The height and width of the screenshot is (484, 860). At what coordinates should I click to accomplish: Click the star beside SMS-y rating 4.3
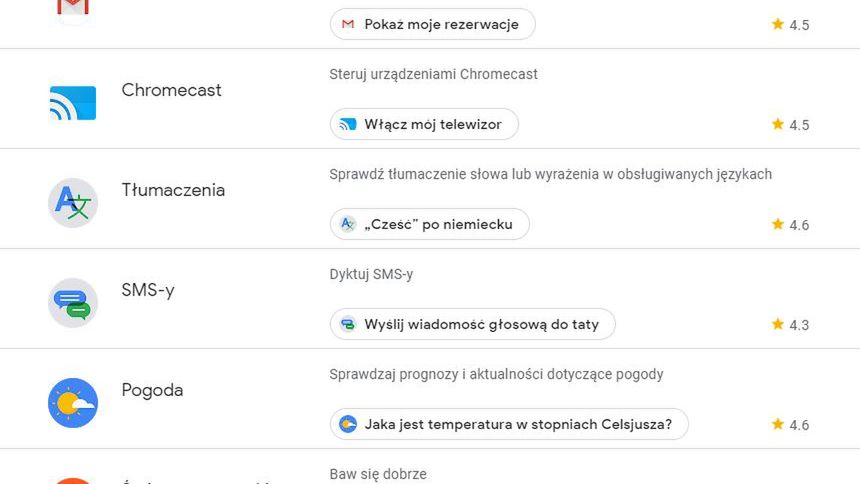click(778, 324)
